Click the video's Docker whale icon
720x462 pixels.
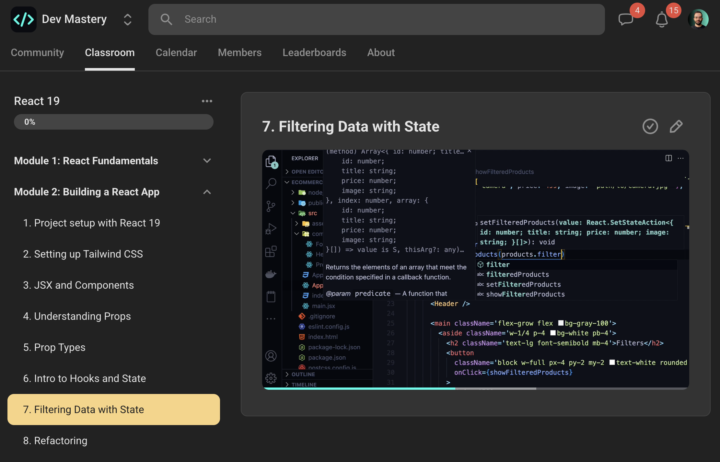271,274
